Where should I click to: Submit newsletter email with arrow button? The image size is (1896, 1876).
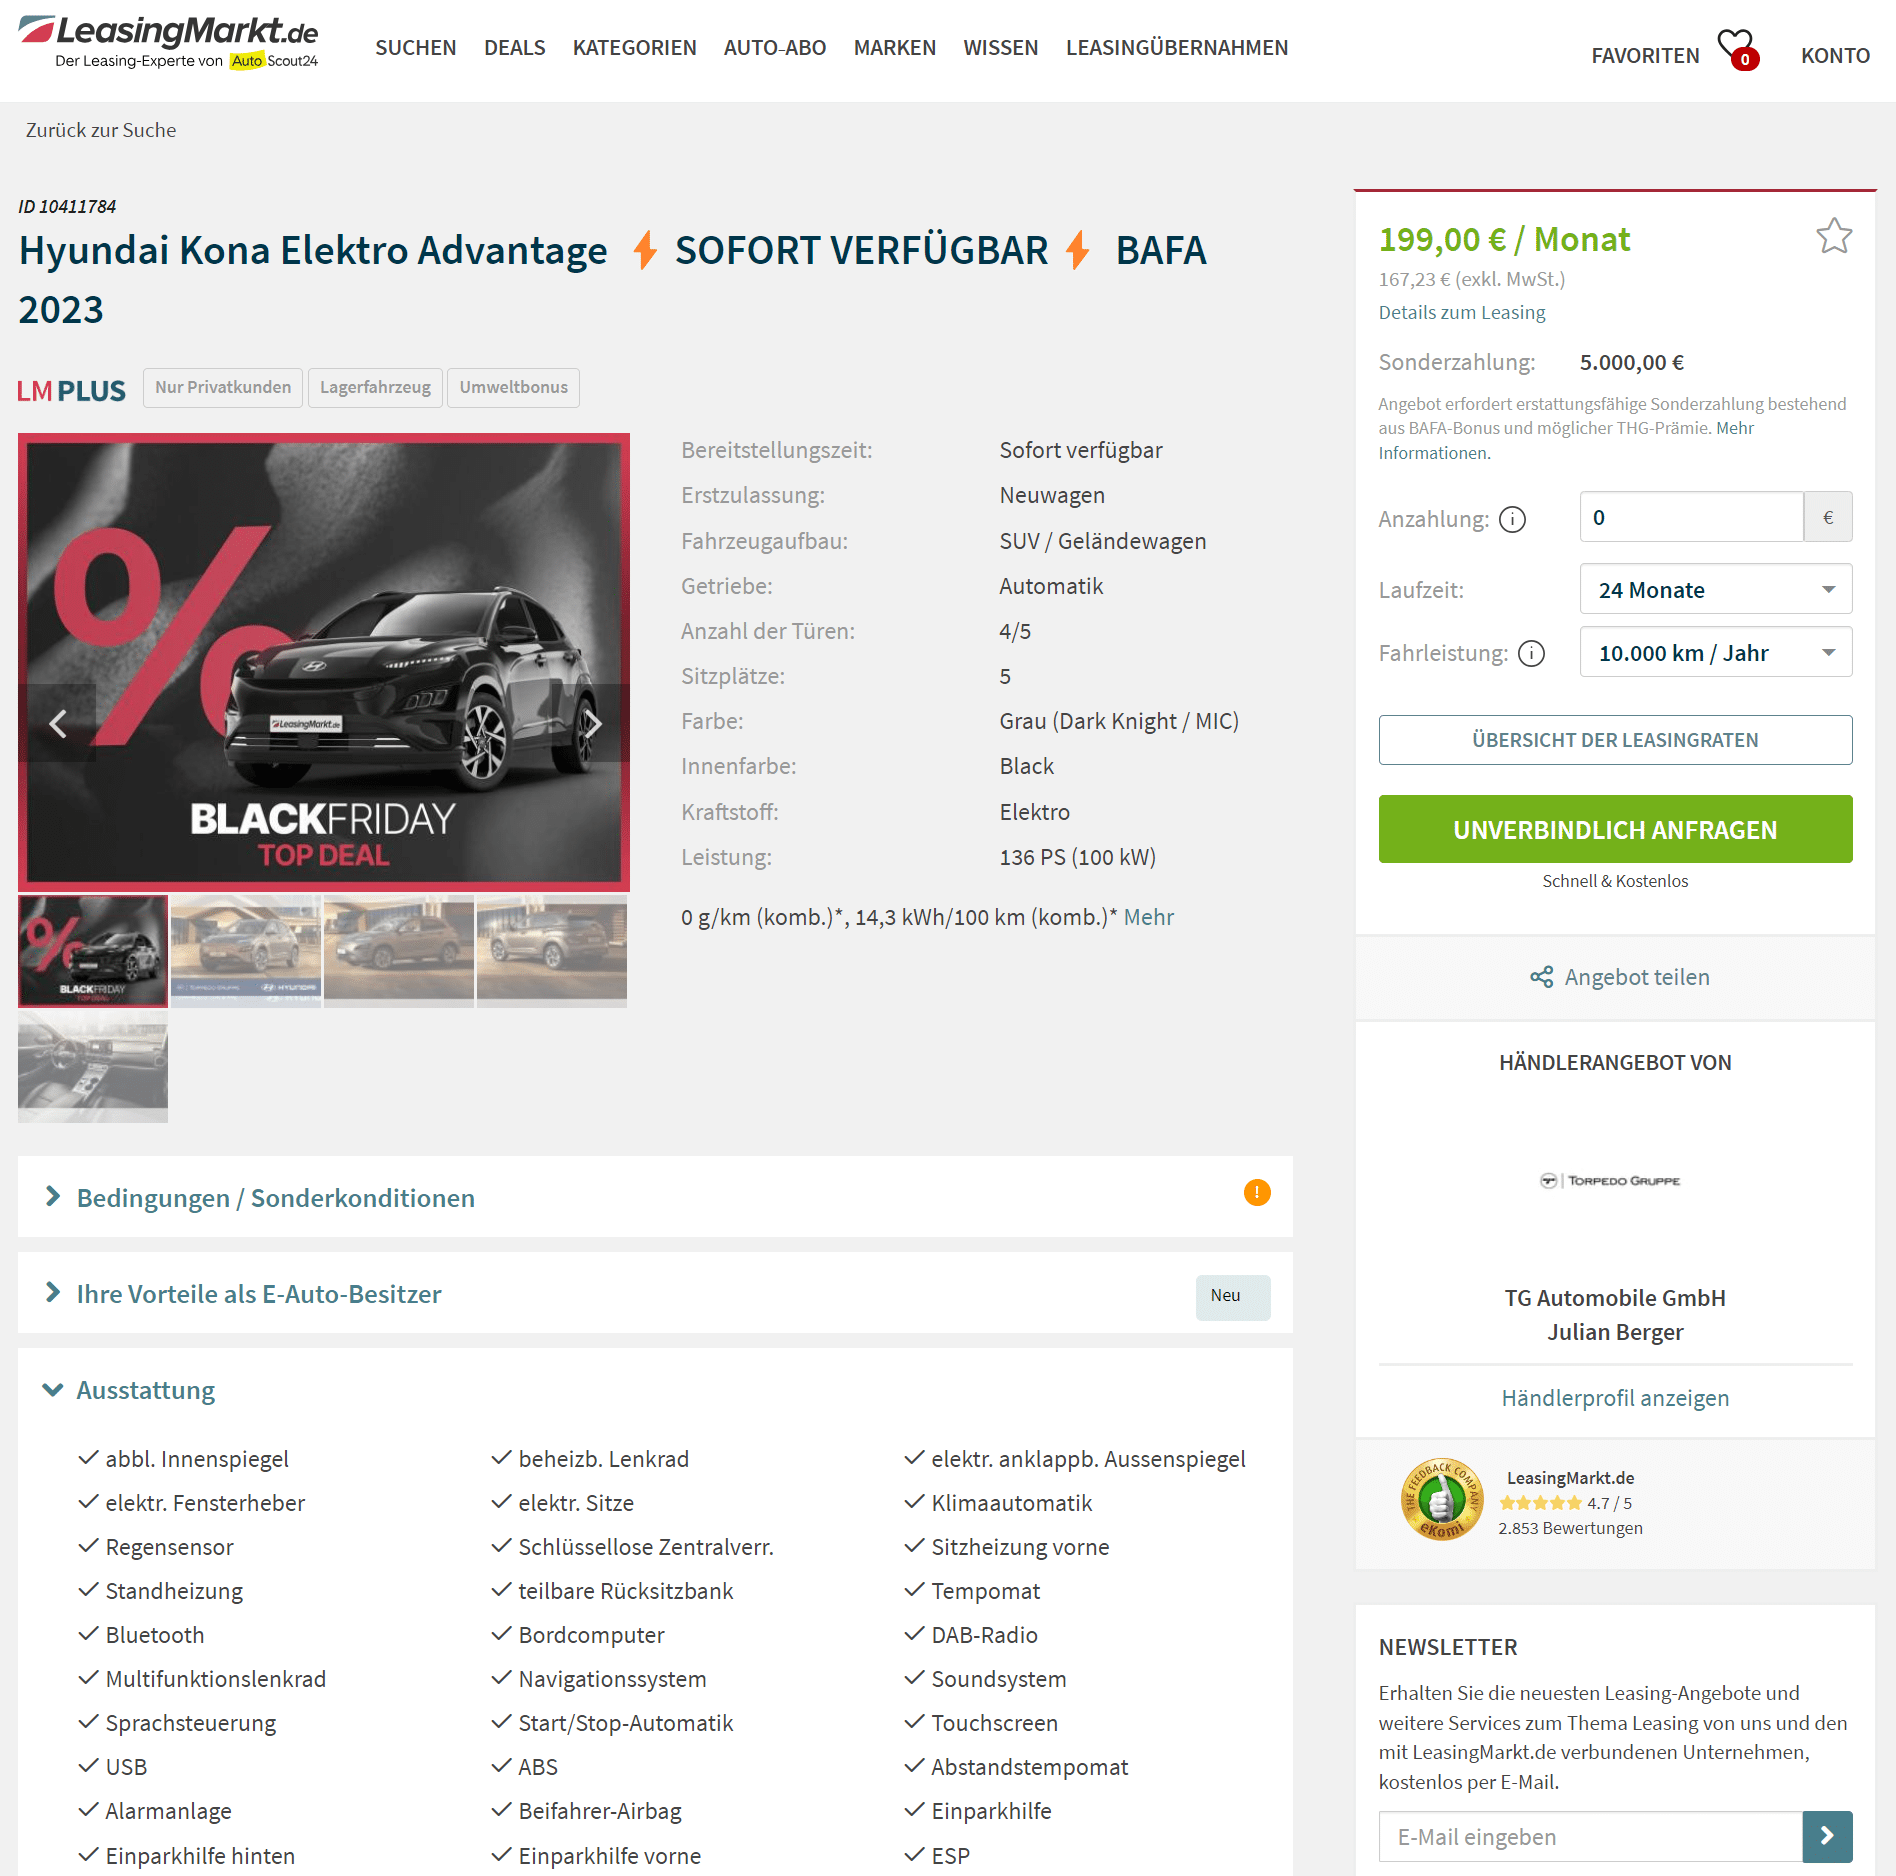tap(1827, 1836)
